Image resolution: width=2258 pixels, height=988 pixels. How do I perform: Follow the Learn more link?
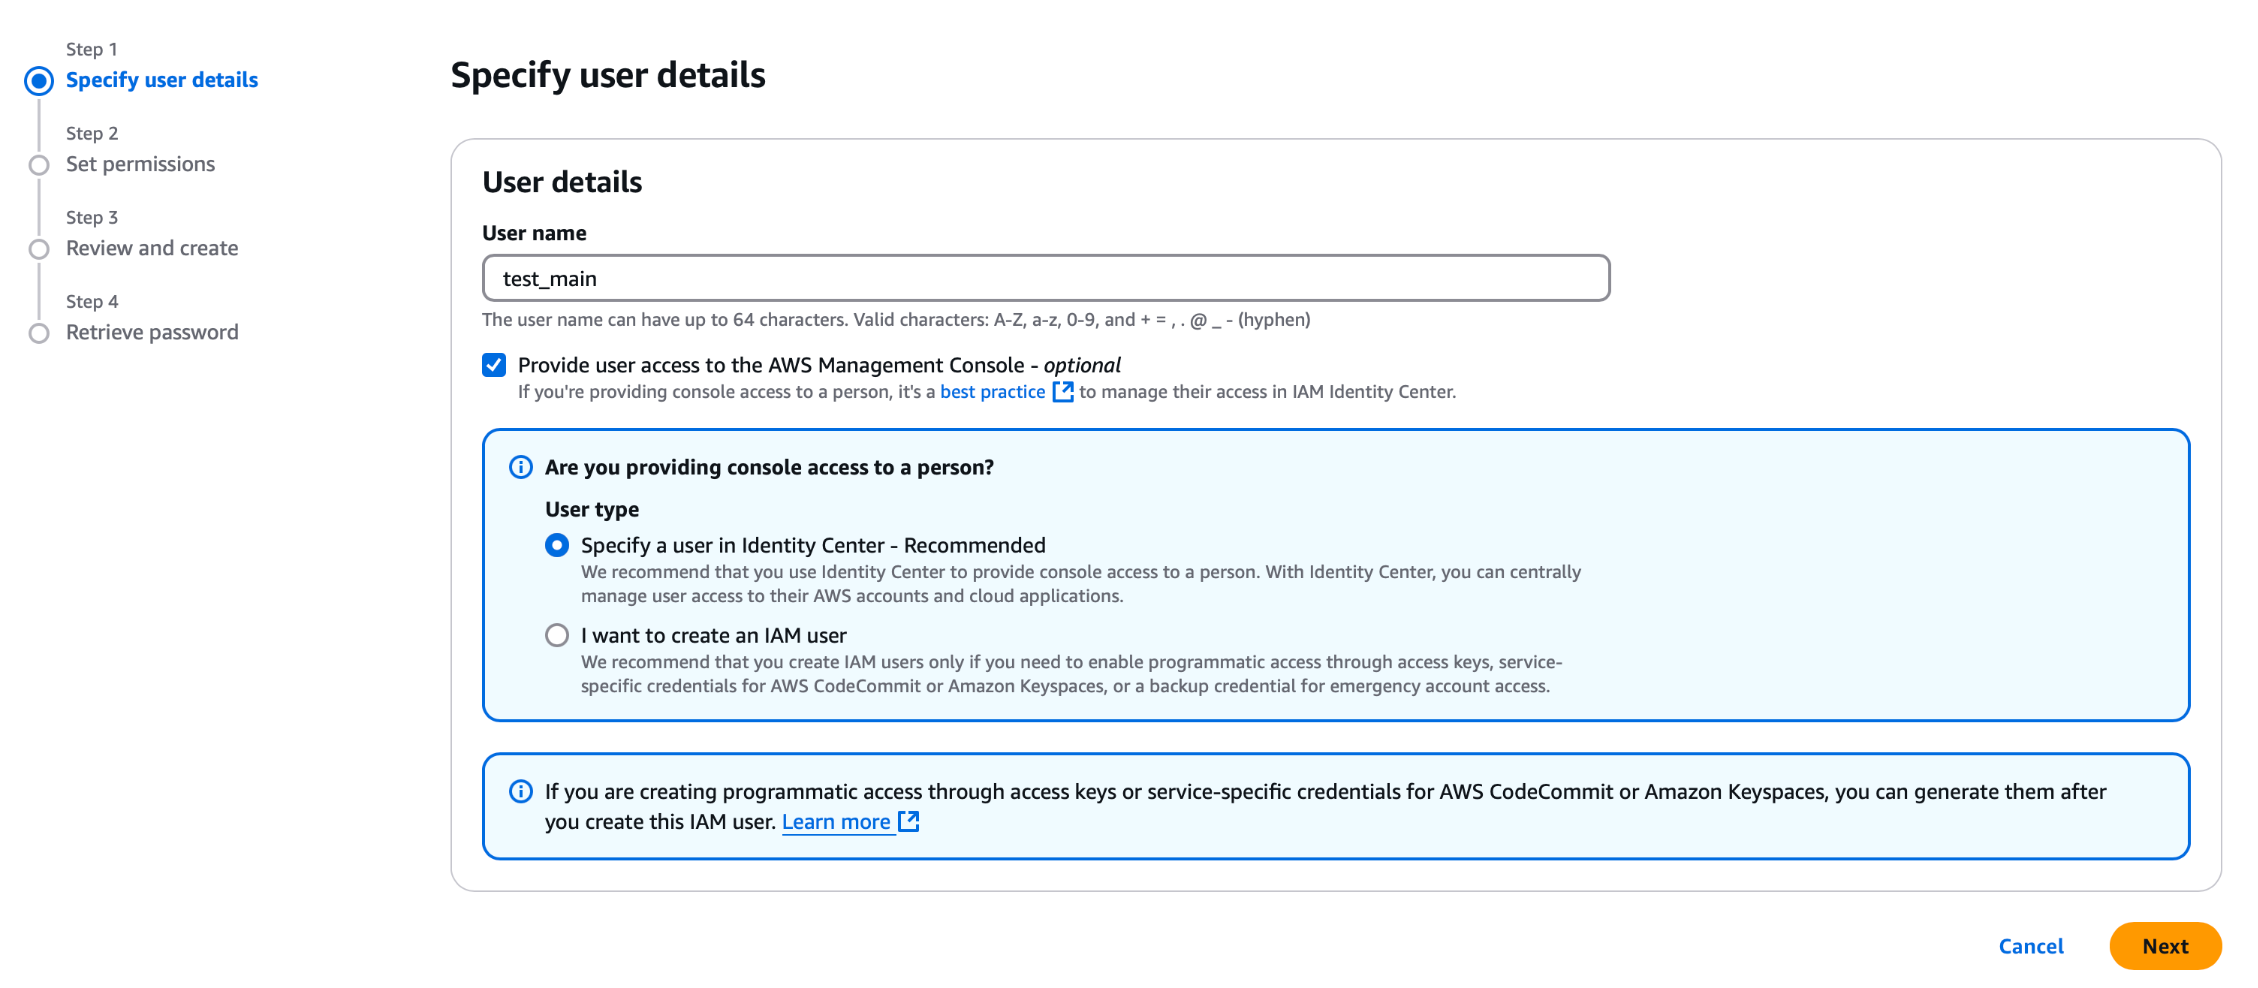[836, 822]
